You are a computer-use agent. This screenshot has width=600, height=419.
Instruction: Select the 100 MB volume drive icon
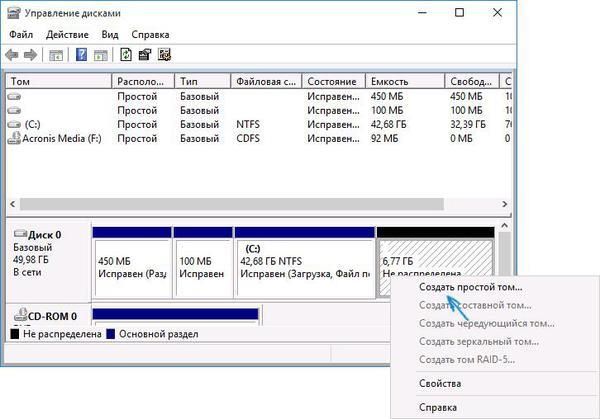pyautogui.click(x=14, y=111)
